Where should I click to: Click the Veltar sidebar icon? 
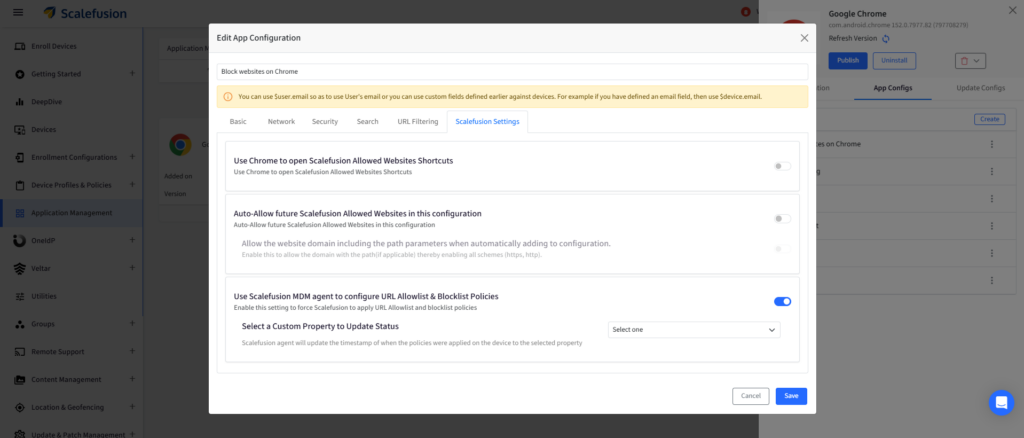(x=20, y=268)
